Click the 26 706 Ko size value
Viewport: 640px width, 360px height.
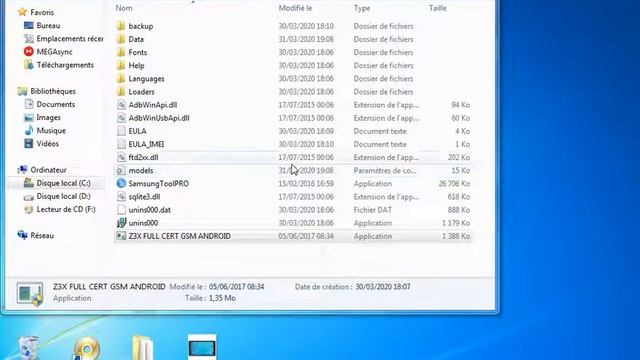pos(454,184)
